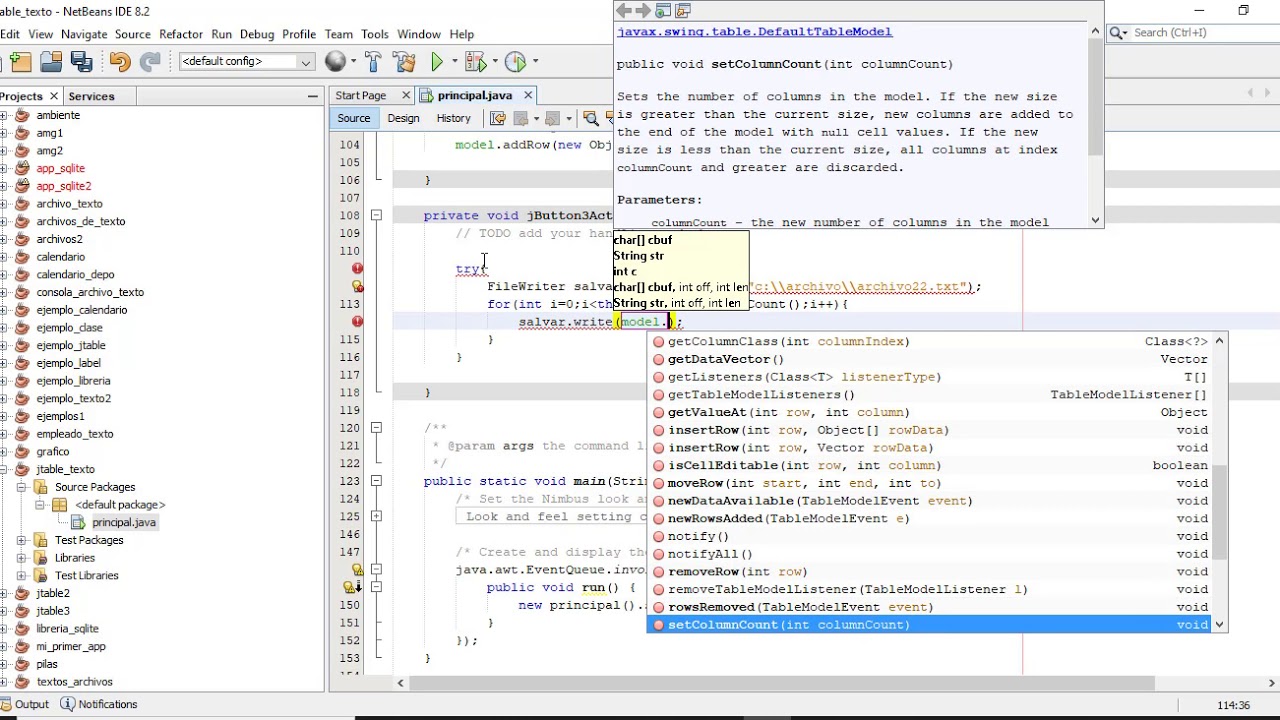Image resolution: width=1280 pixels, height=720 pixels.
Task: Expand the ambiente project node
Action: (x=4, y=115)
